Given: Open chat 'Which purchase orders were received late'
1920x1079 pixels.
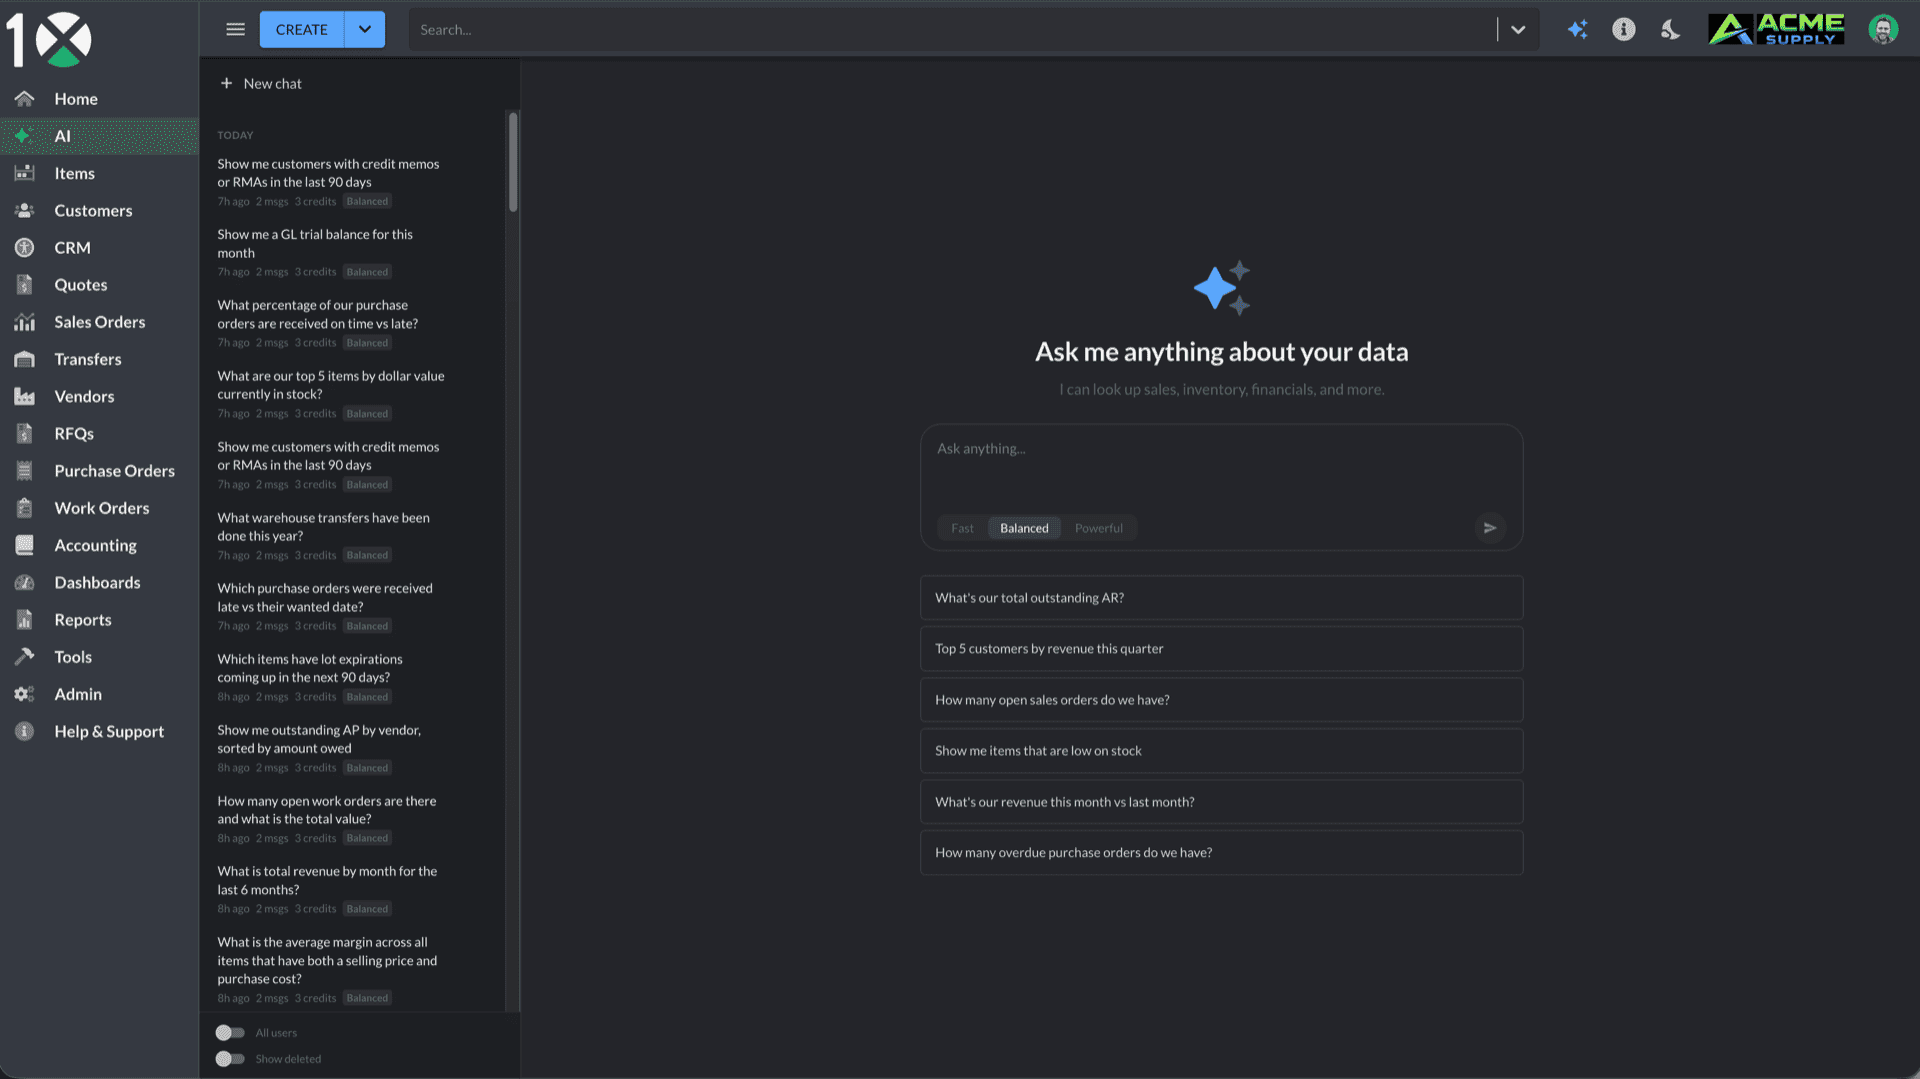Looking at the screenshot, I should click(353, 606).
